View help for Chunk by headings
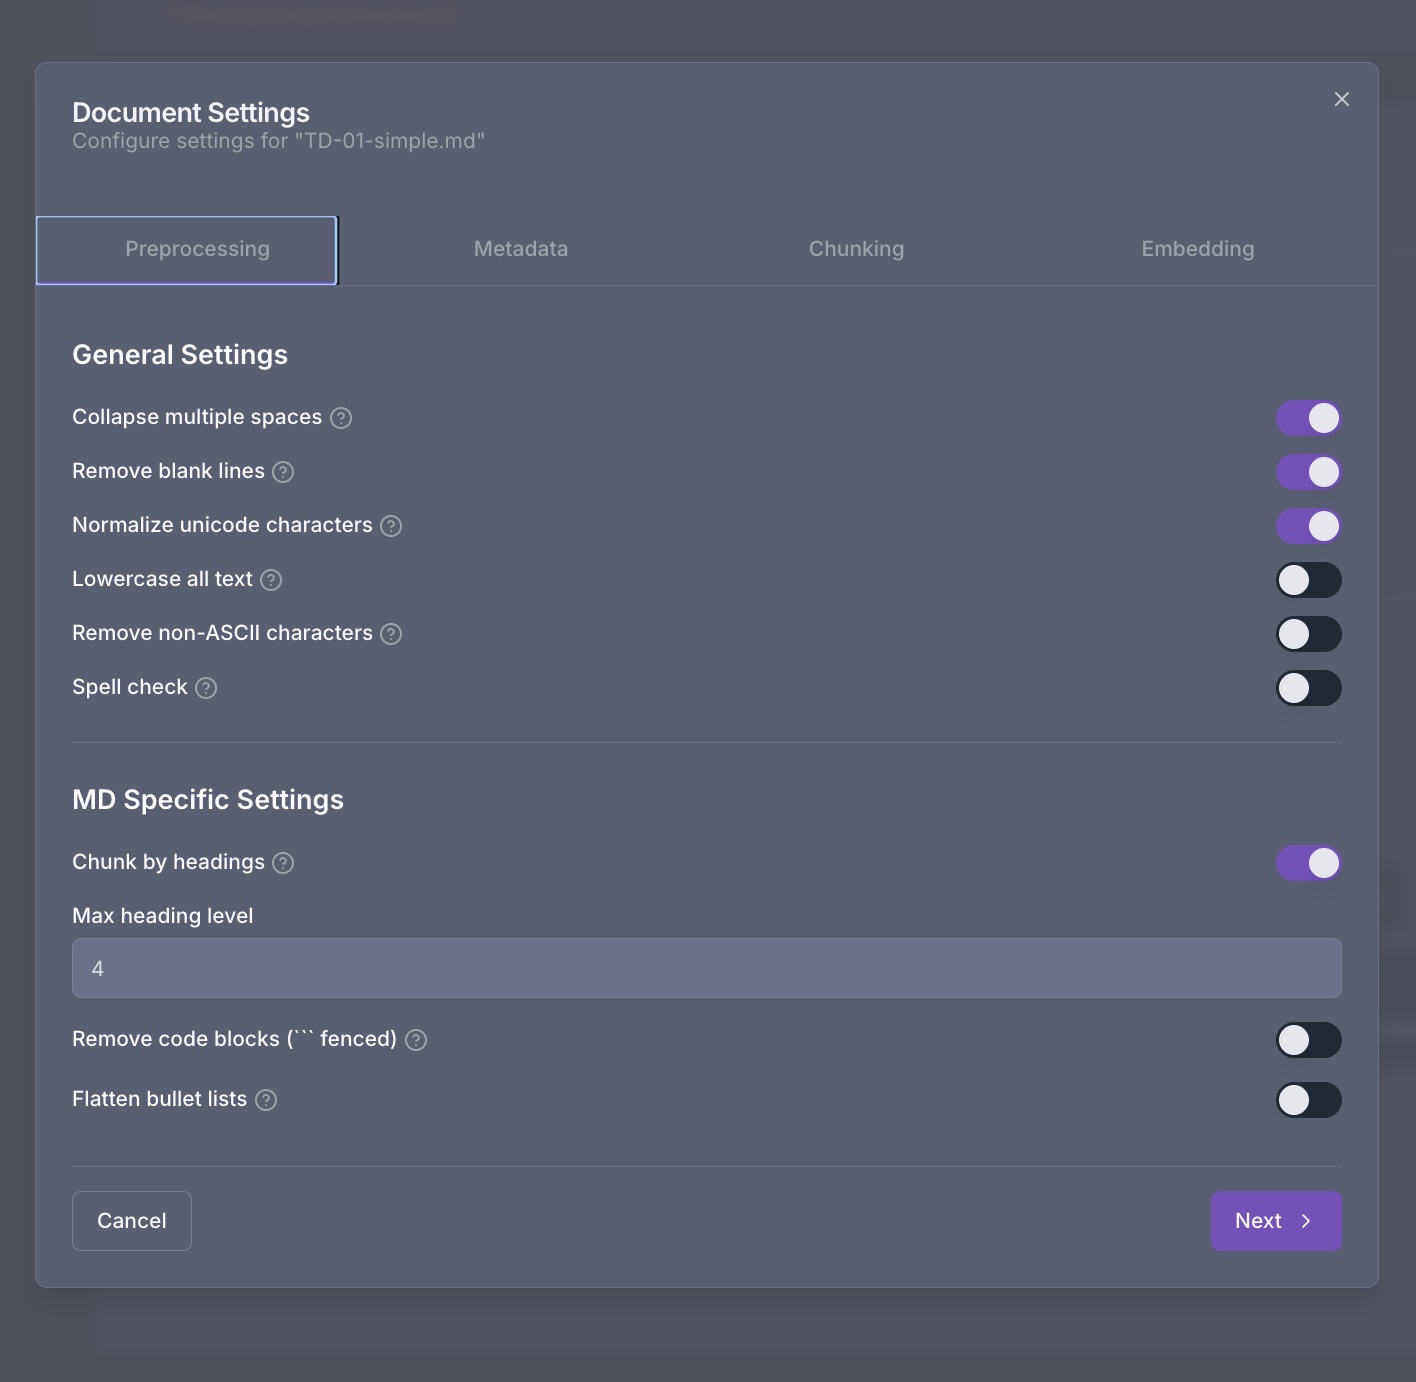1416x1382 pixels. pos(284,862)
